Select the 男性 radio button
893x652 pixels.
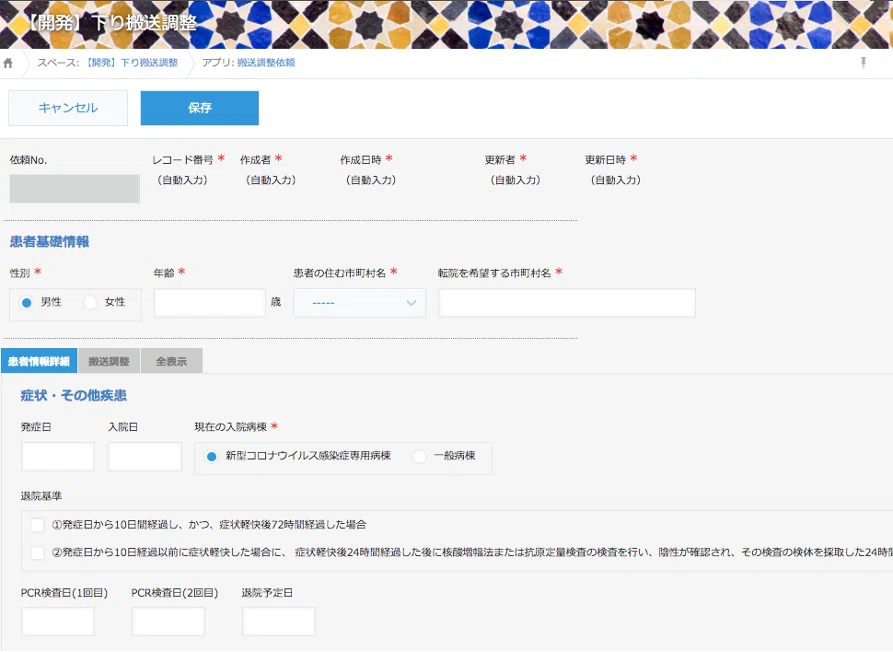coord(27,302)
